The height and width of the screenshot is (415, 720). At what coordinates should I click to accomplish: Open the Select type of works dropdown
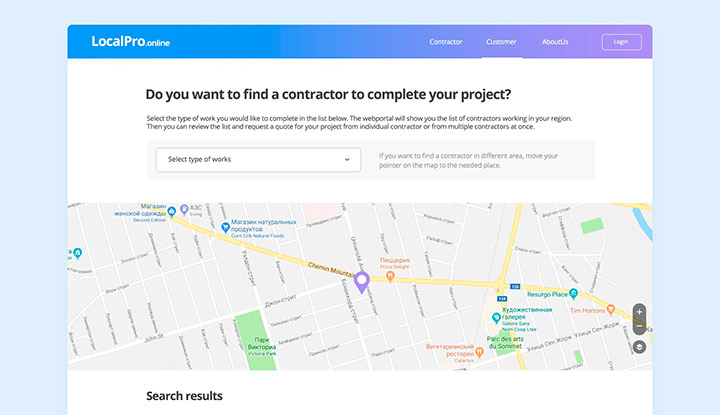tap(258, 159)
